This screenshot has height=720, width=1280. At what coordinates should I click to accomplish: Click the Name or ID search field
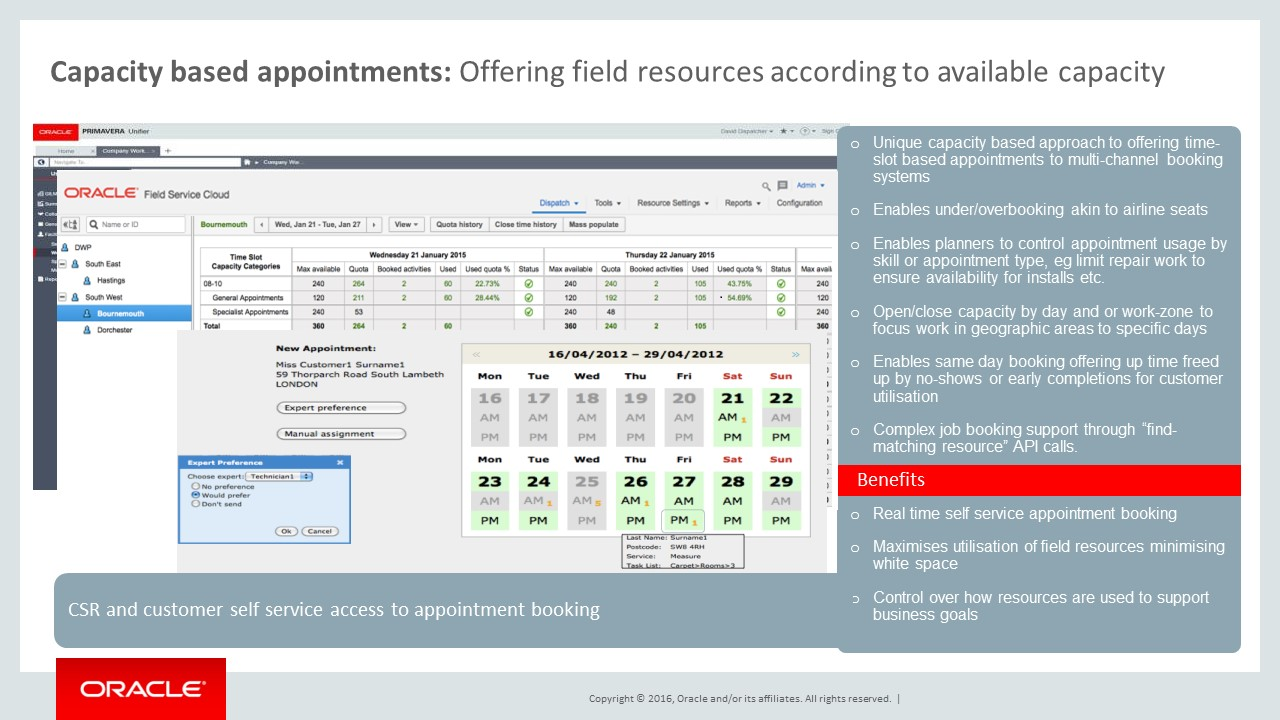[136, 225]
